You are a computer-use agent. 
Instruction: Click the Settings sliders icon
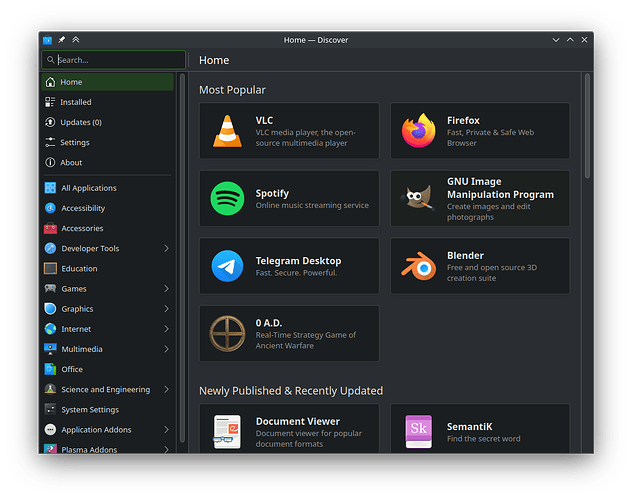click(50, 142)
